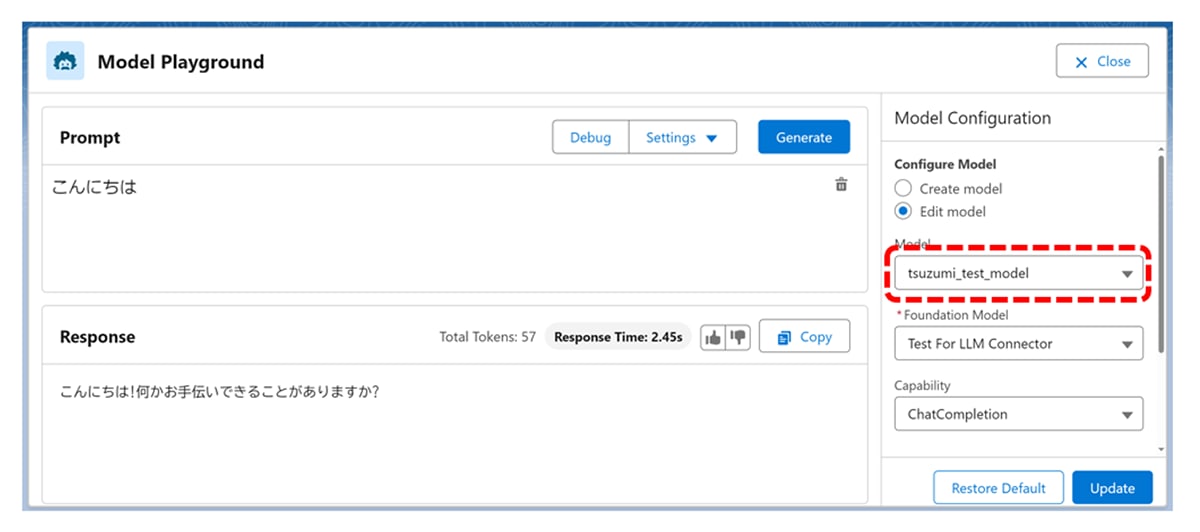Click the Model Configuration heading
The width and height of the screenshot is (1200, 532).
point(972,118)
